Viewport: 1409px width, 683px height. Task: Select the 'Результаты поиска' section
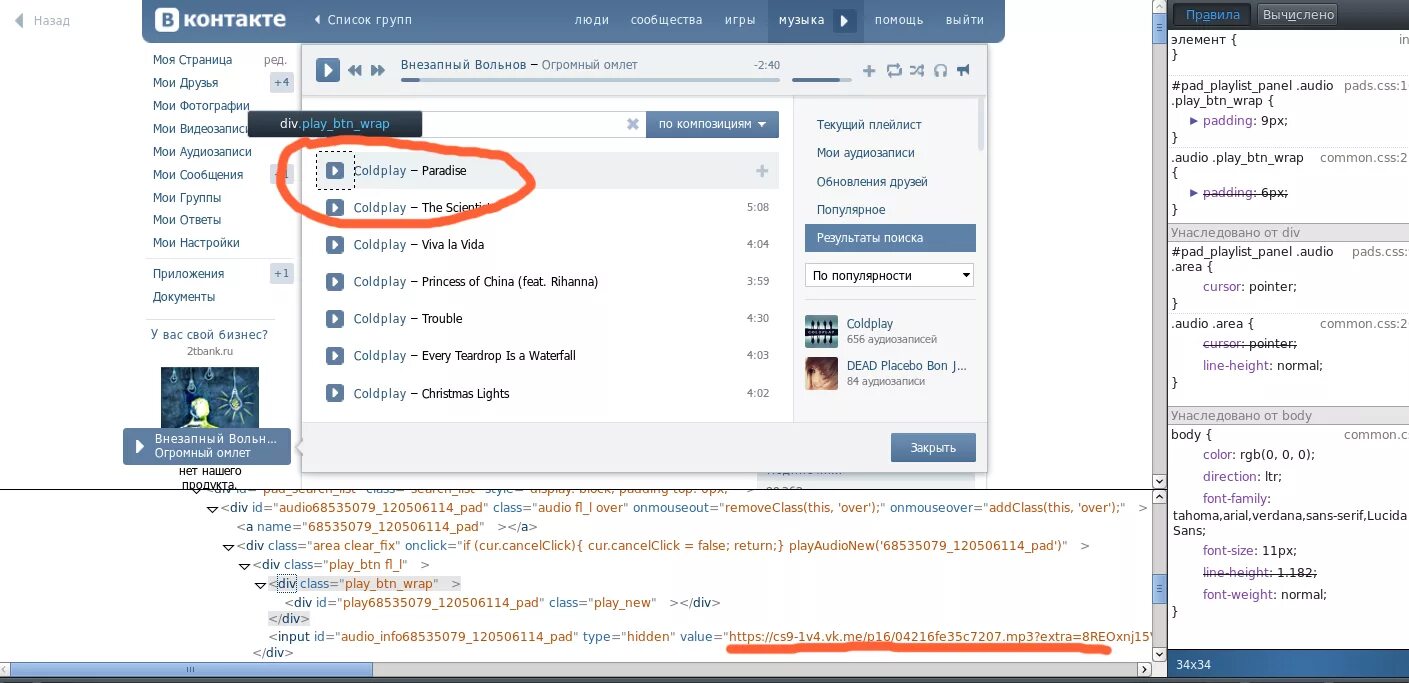tap(890, 238)
